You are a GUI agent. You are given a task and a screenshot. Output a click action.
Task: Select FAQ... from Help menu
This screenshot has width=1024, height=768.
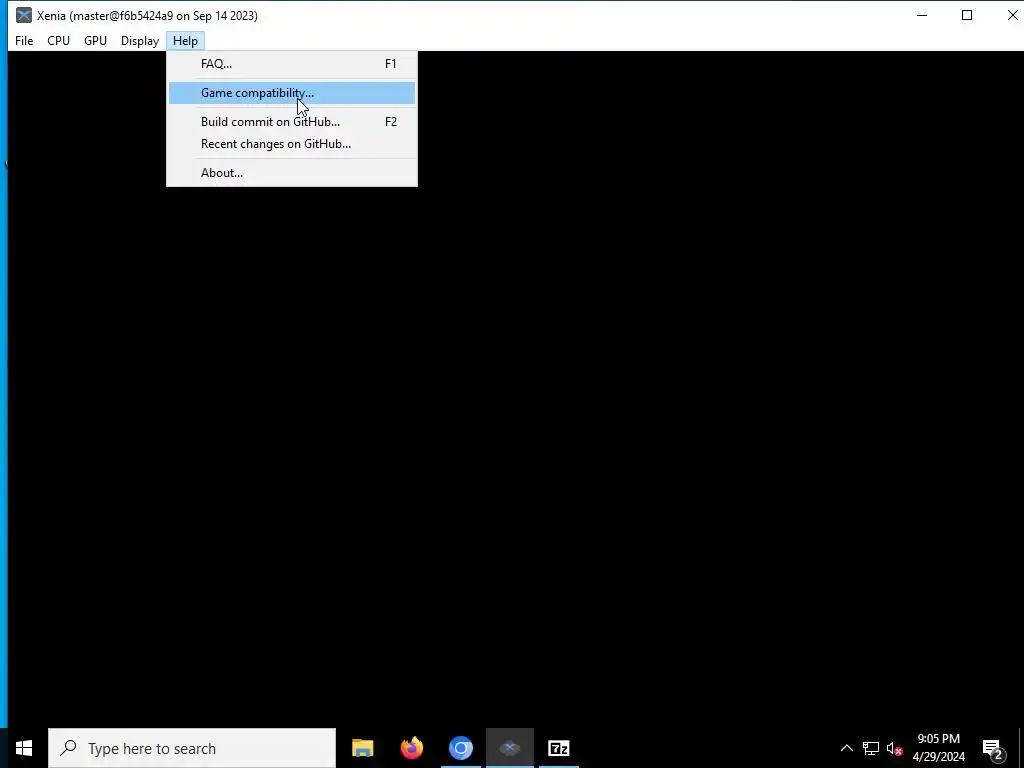292,64
